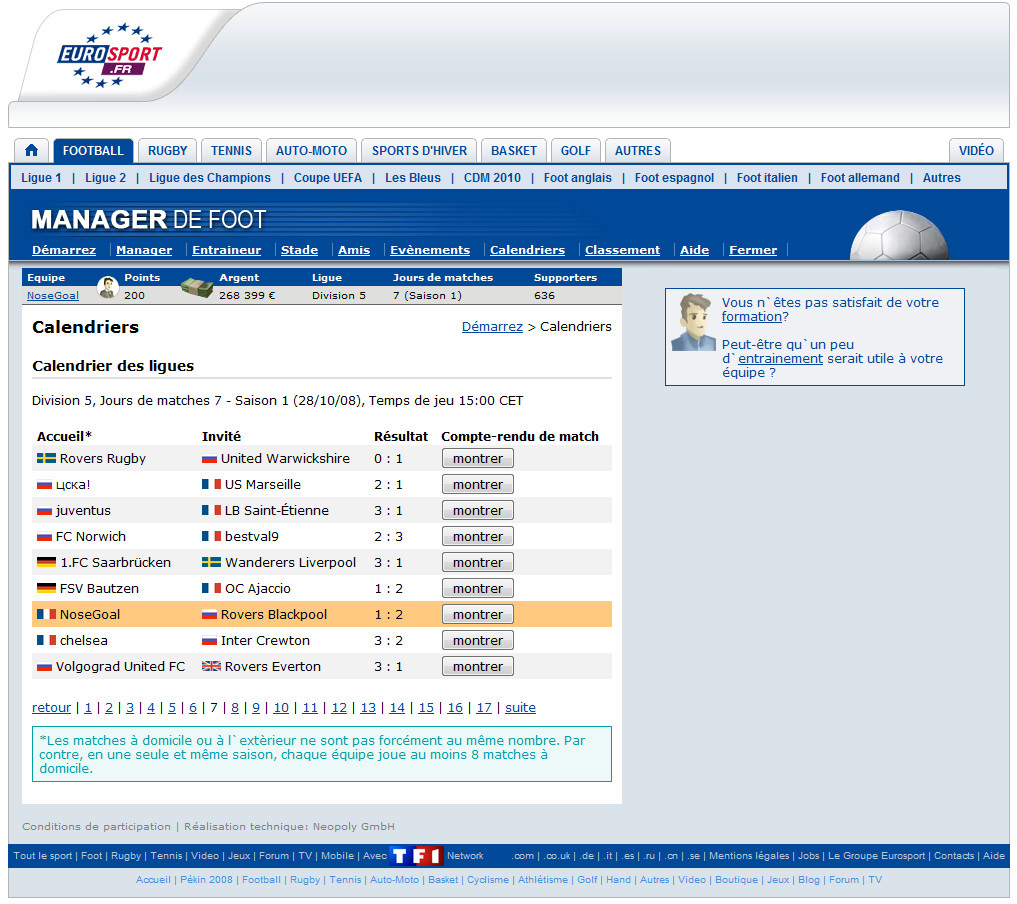Screen dimensions: 1017x904
Task: Show match report for FC Norwich match
Action: pos(477,536)
